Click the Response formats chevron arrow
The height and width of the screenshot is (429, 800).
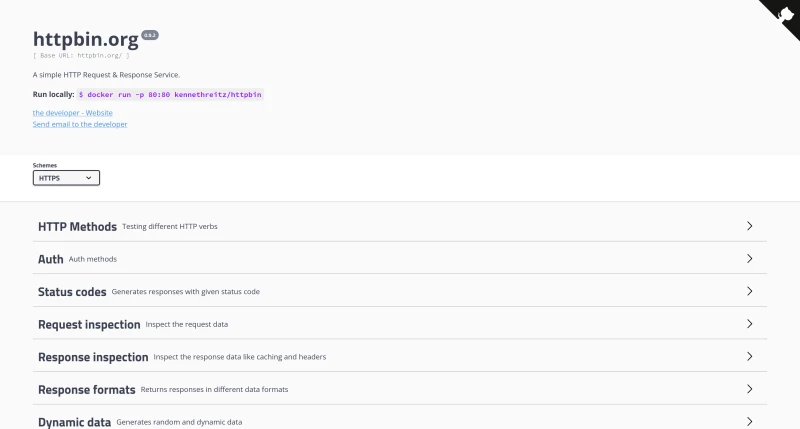click(x=749, y=389)
